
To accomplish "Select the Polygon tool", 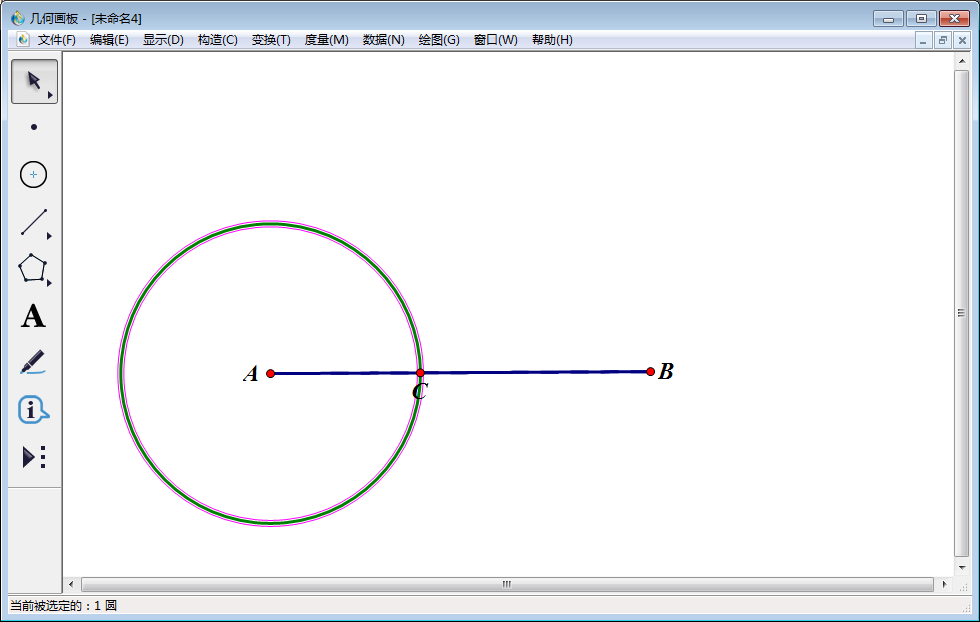I will coord(34,269).
